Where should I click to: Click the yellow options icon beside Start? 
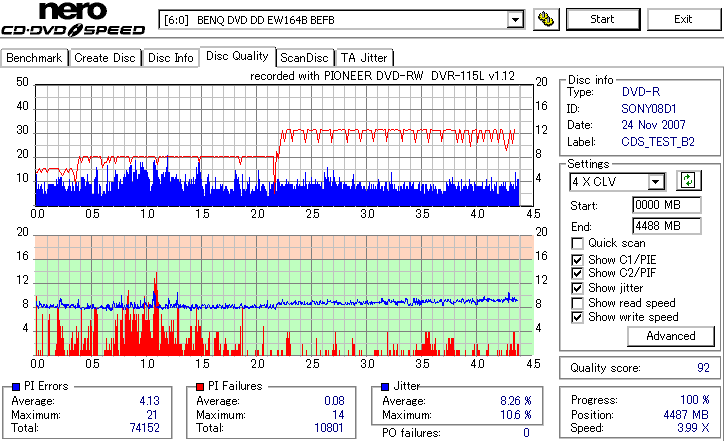coord(546,19)
